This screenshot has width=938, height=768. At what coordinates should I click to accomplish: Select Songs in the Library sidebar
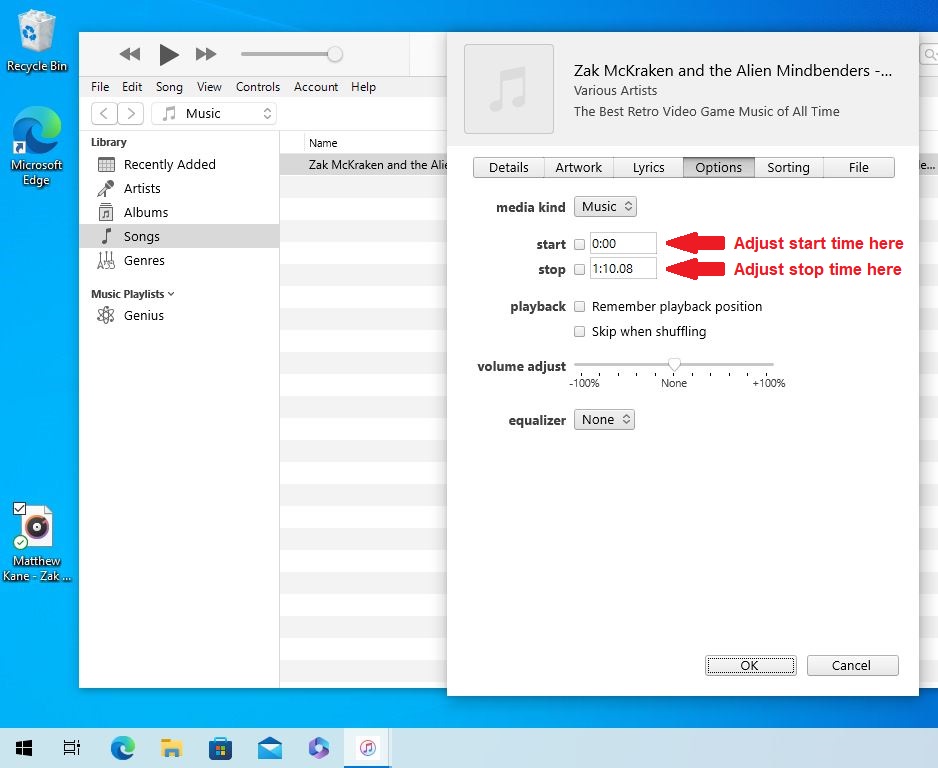(x=179, y=236)
